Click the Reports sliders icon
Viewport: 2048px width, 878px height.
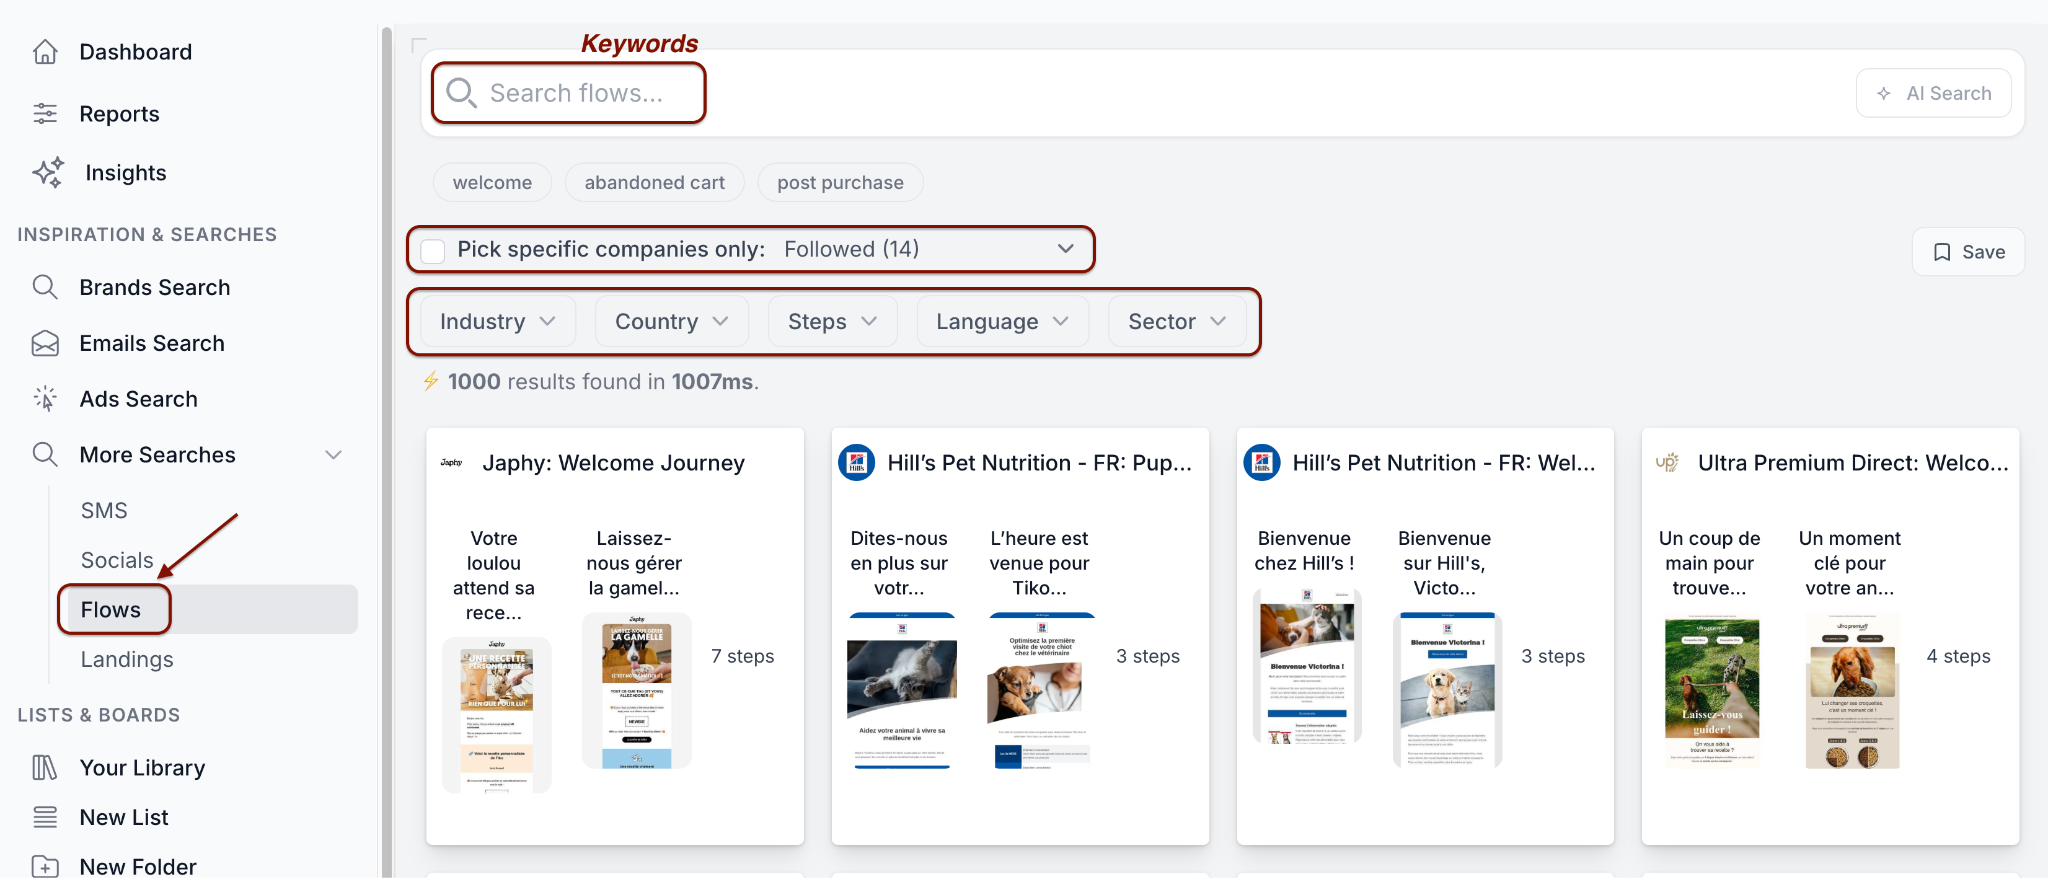coord(45,114)
